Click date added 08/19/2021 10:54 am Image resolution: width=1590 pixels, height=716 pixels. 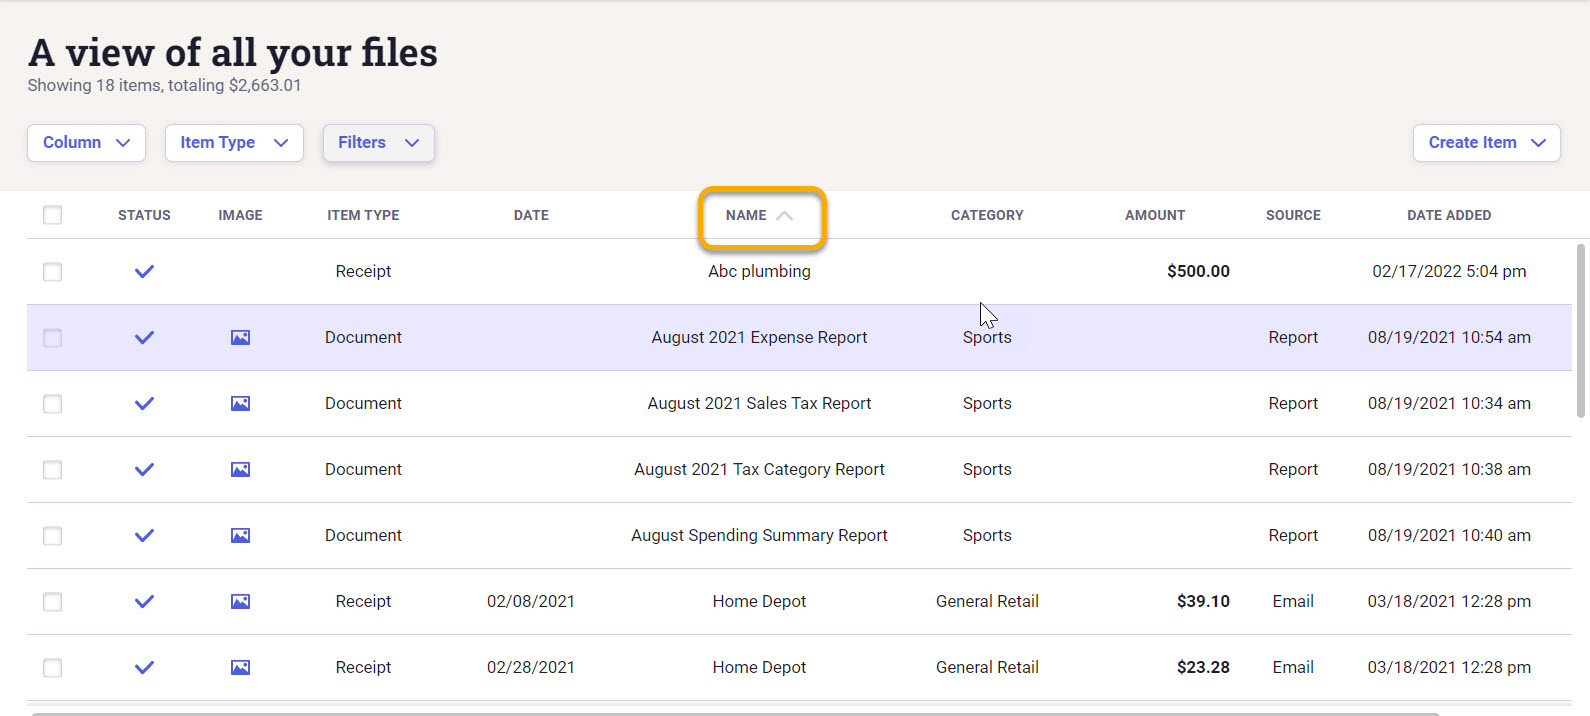[1449, 337]
